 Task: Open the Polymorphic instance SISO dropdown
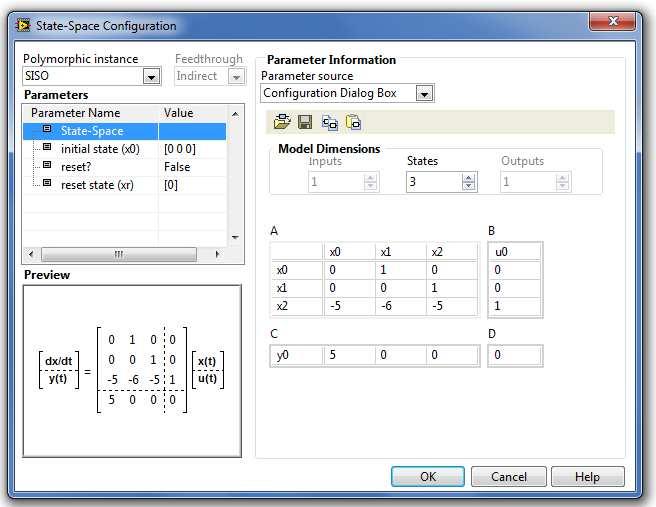[151, 77]
